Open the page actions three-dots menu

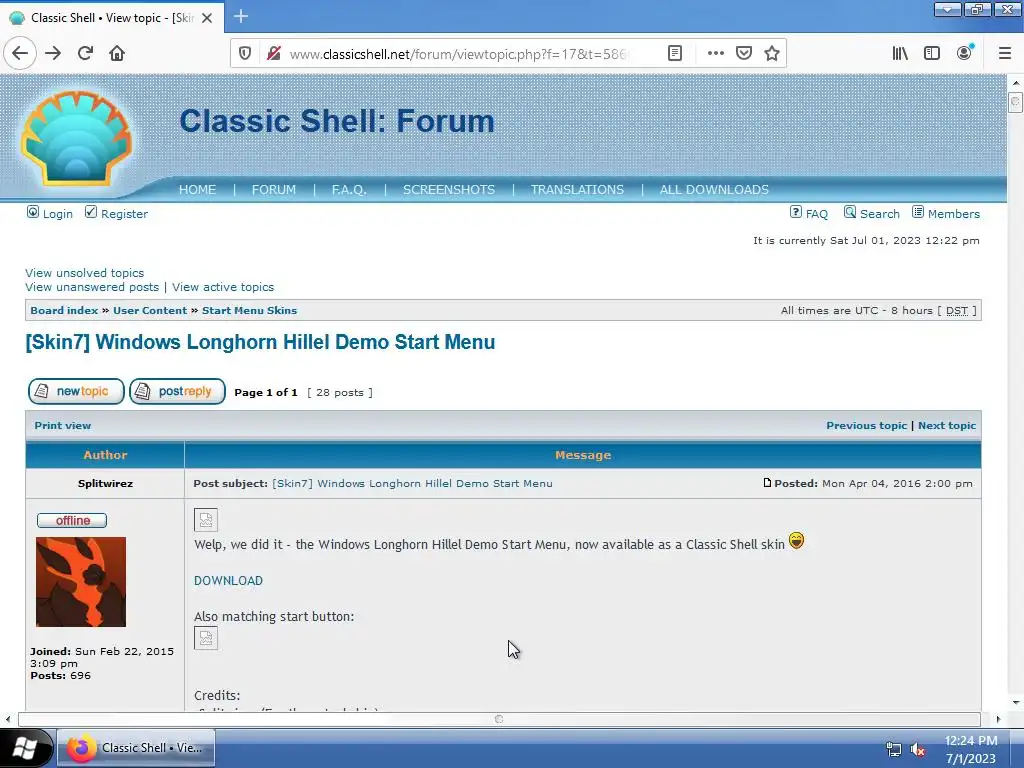pos(716,53)
